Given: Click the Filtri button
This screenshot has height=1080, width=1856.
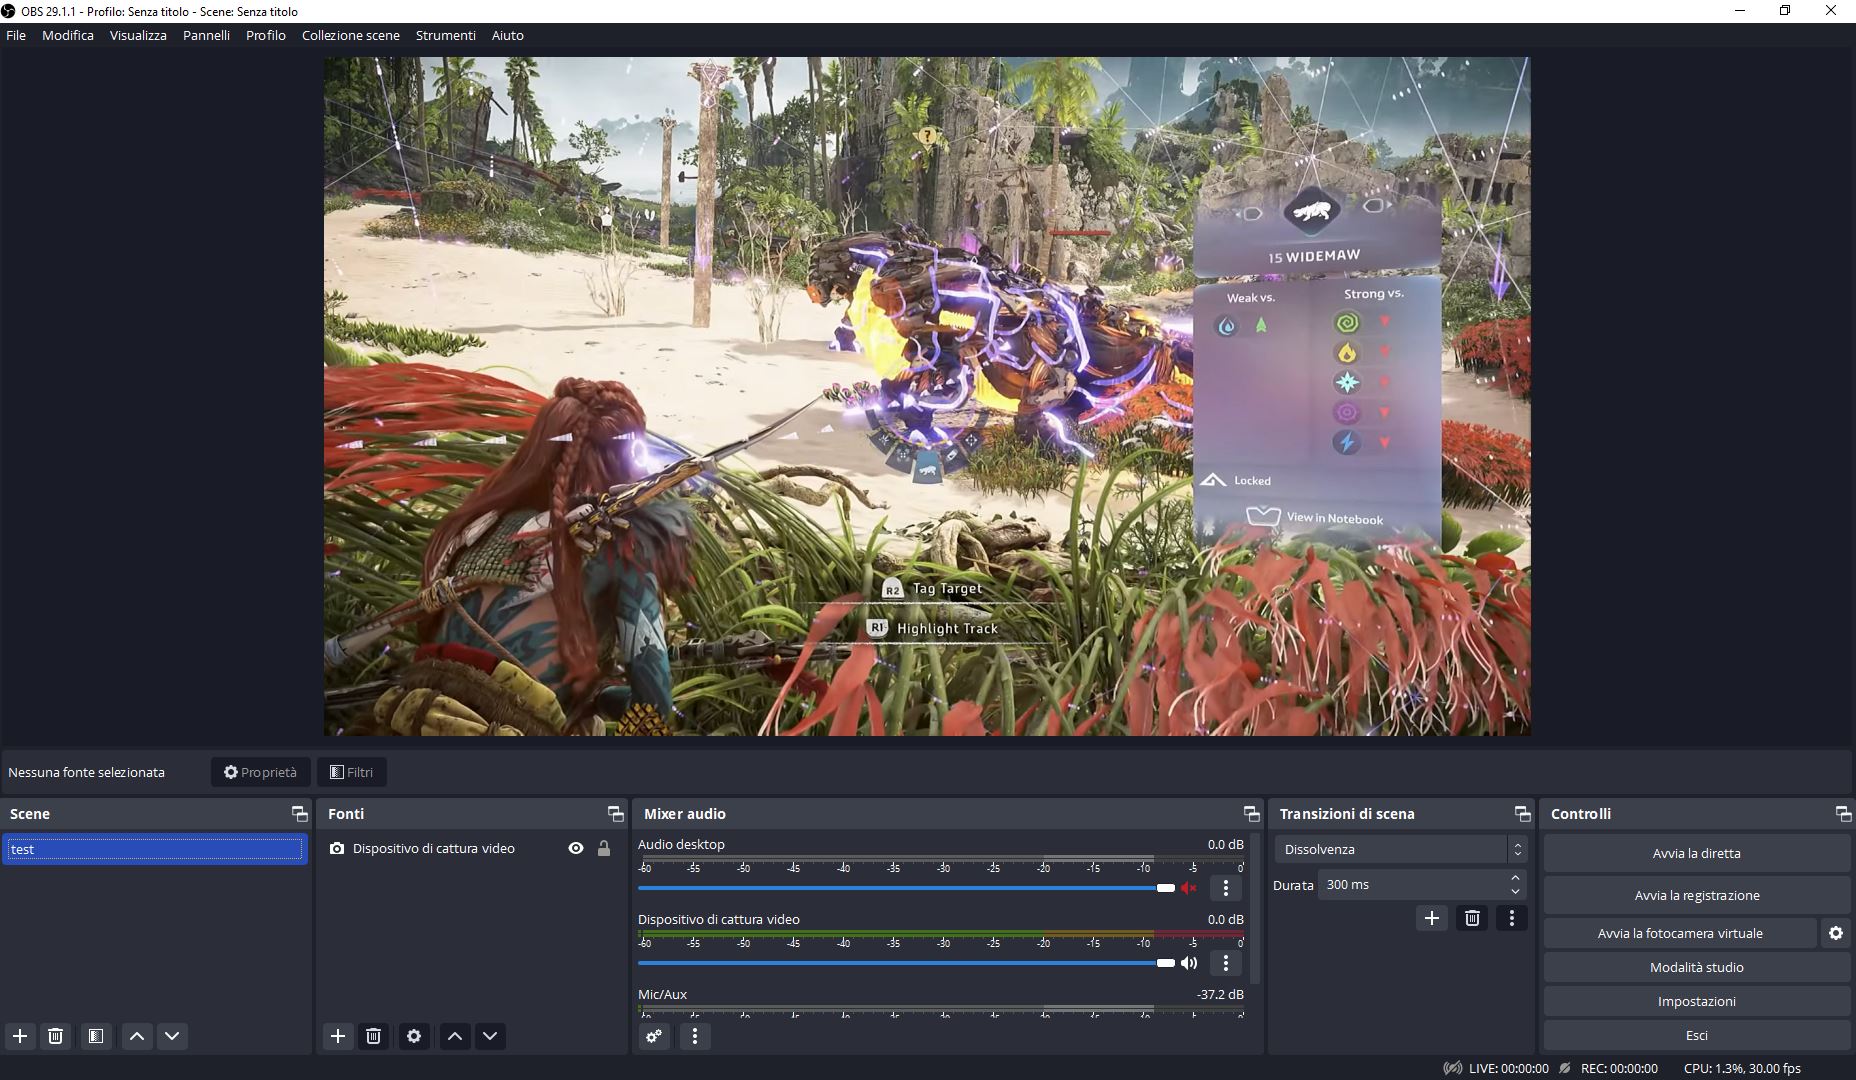Looking at the screenshot, I should 352,772.
